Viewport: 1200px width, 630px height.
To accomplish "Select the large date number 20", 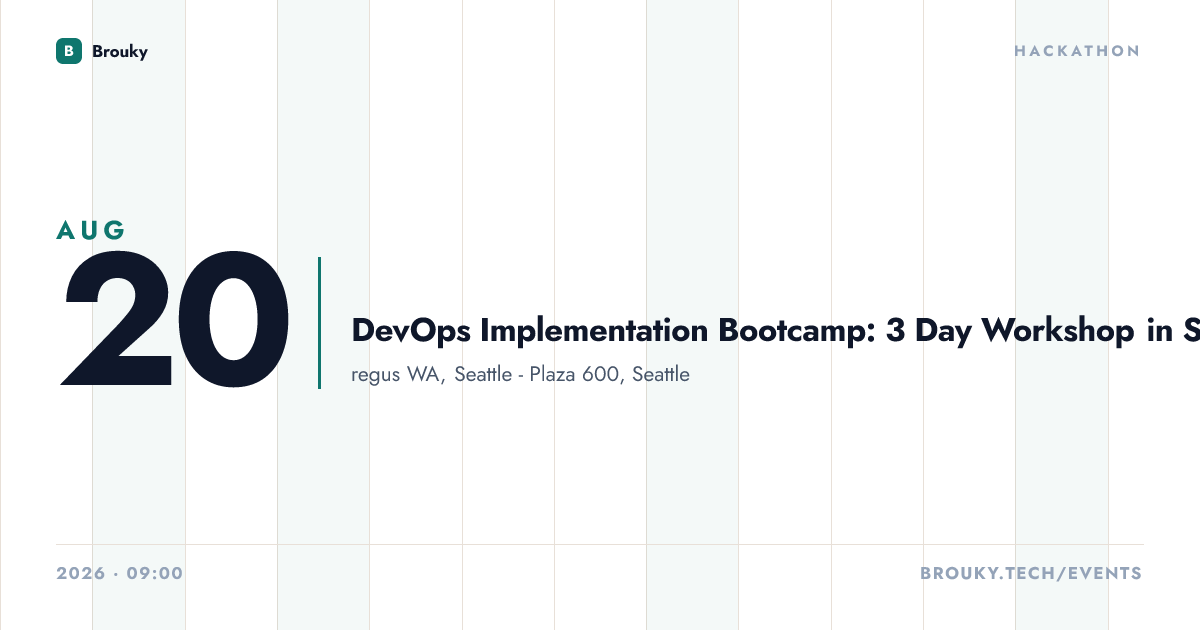I will tap(176, 320).
